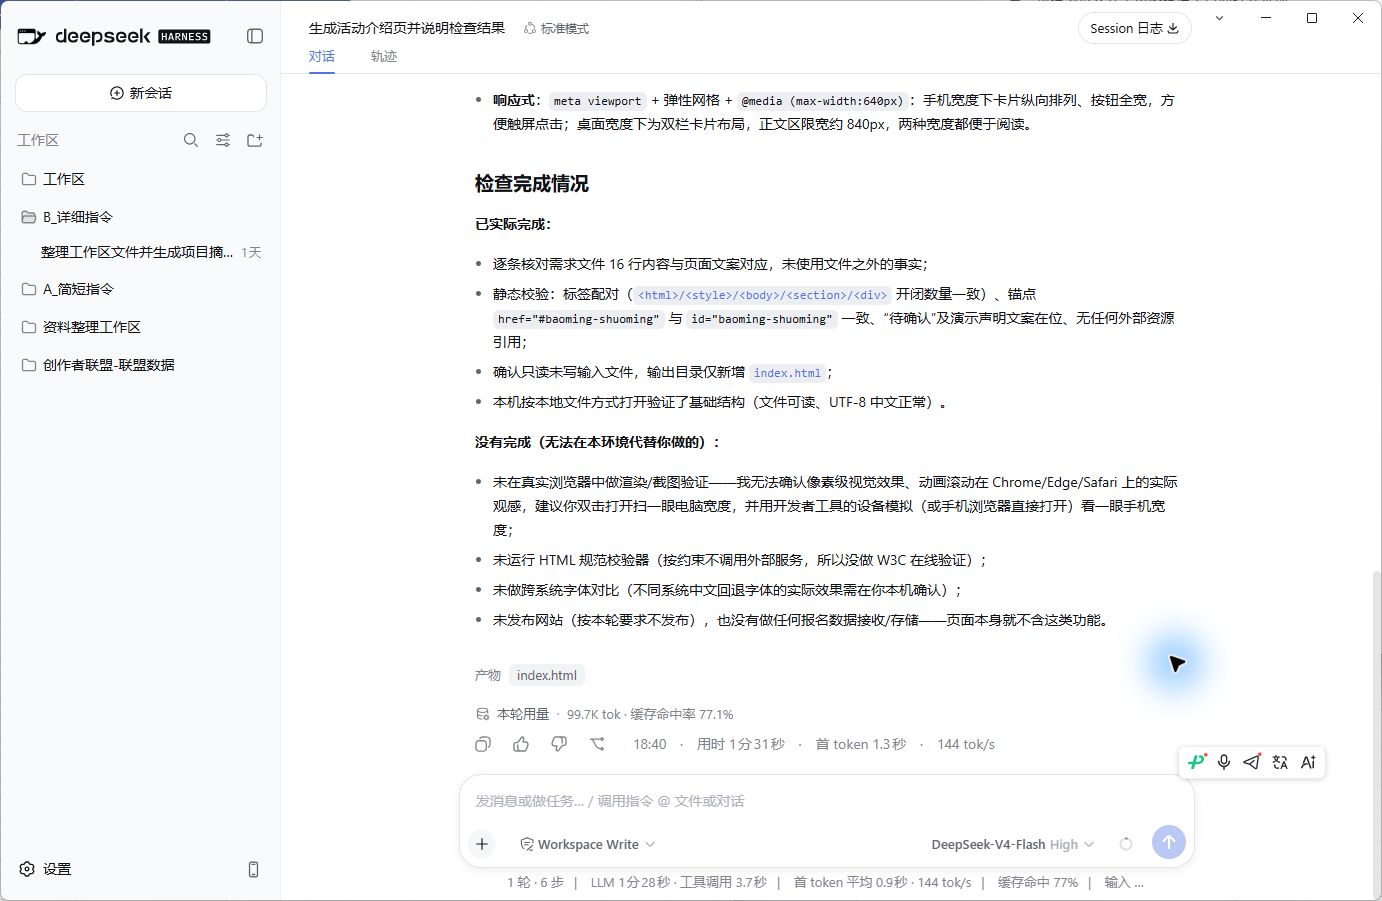Copy the response with copy icon

[483, 744]
